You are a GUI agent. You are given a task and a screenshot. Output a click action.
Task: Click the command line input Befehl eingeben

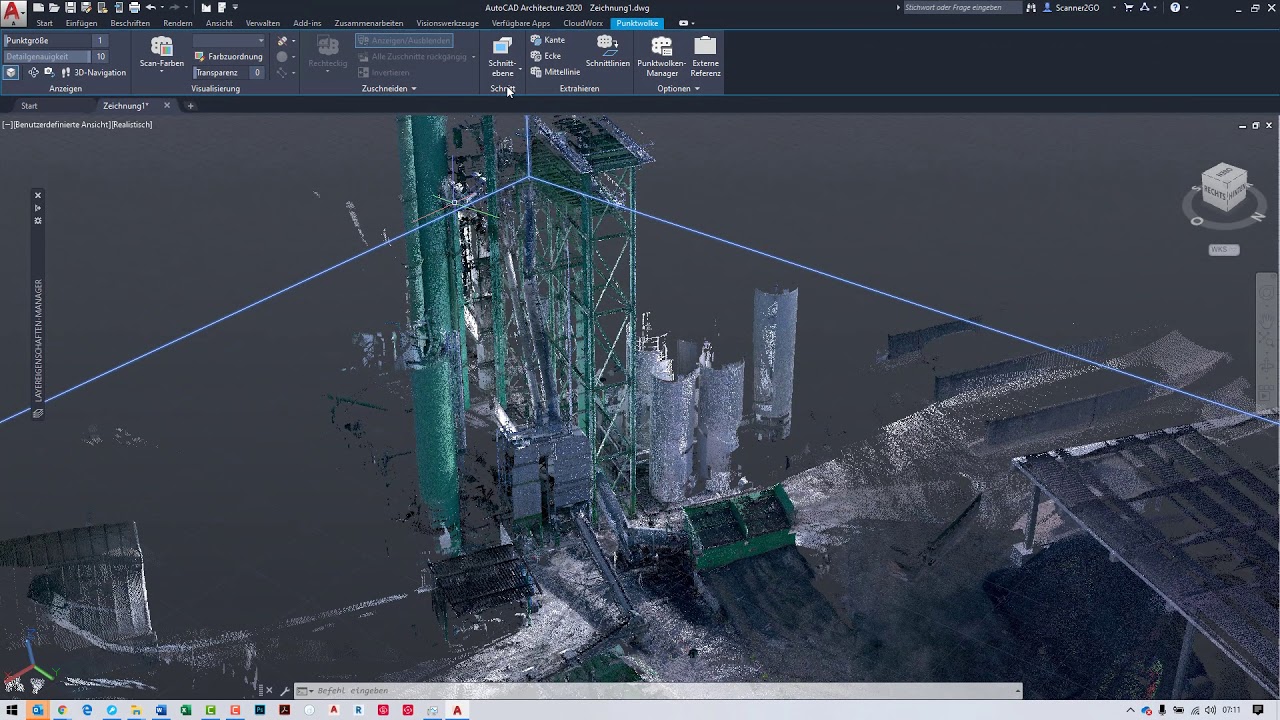point(660,691)
